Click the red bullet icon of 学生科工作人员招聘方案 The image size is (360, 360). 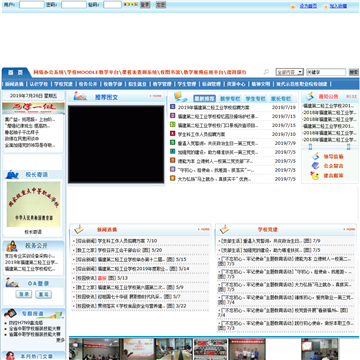172,134
